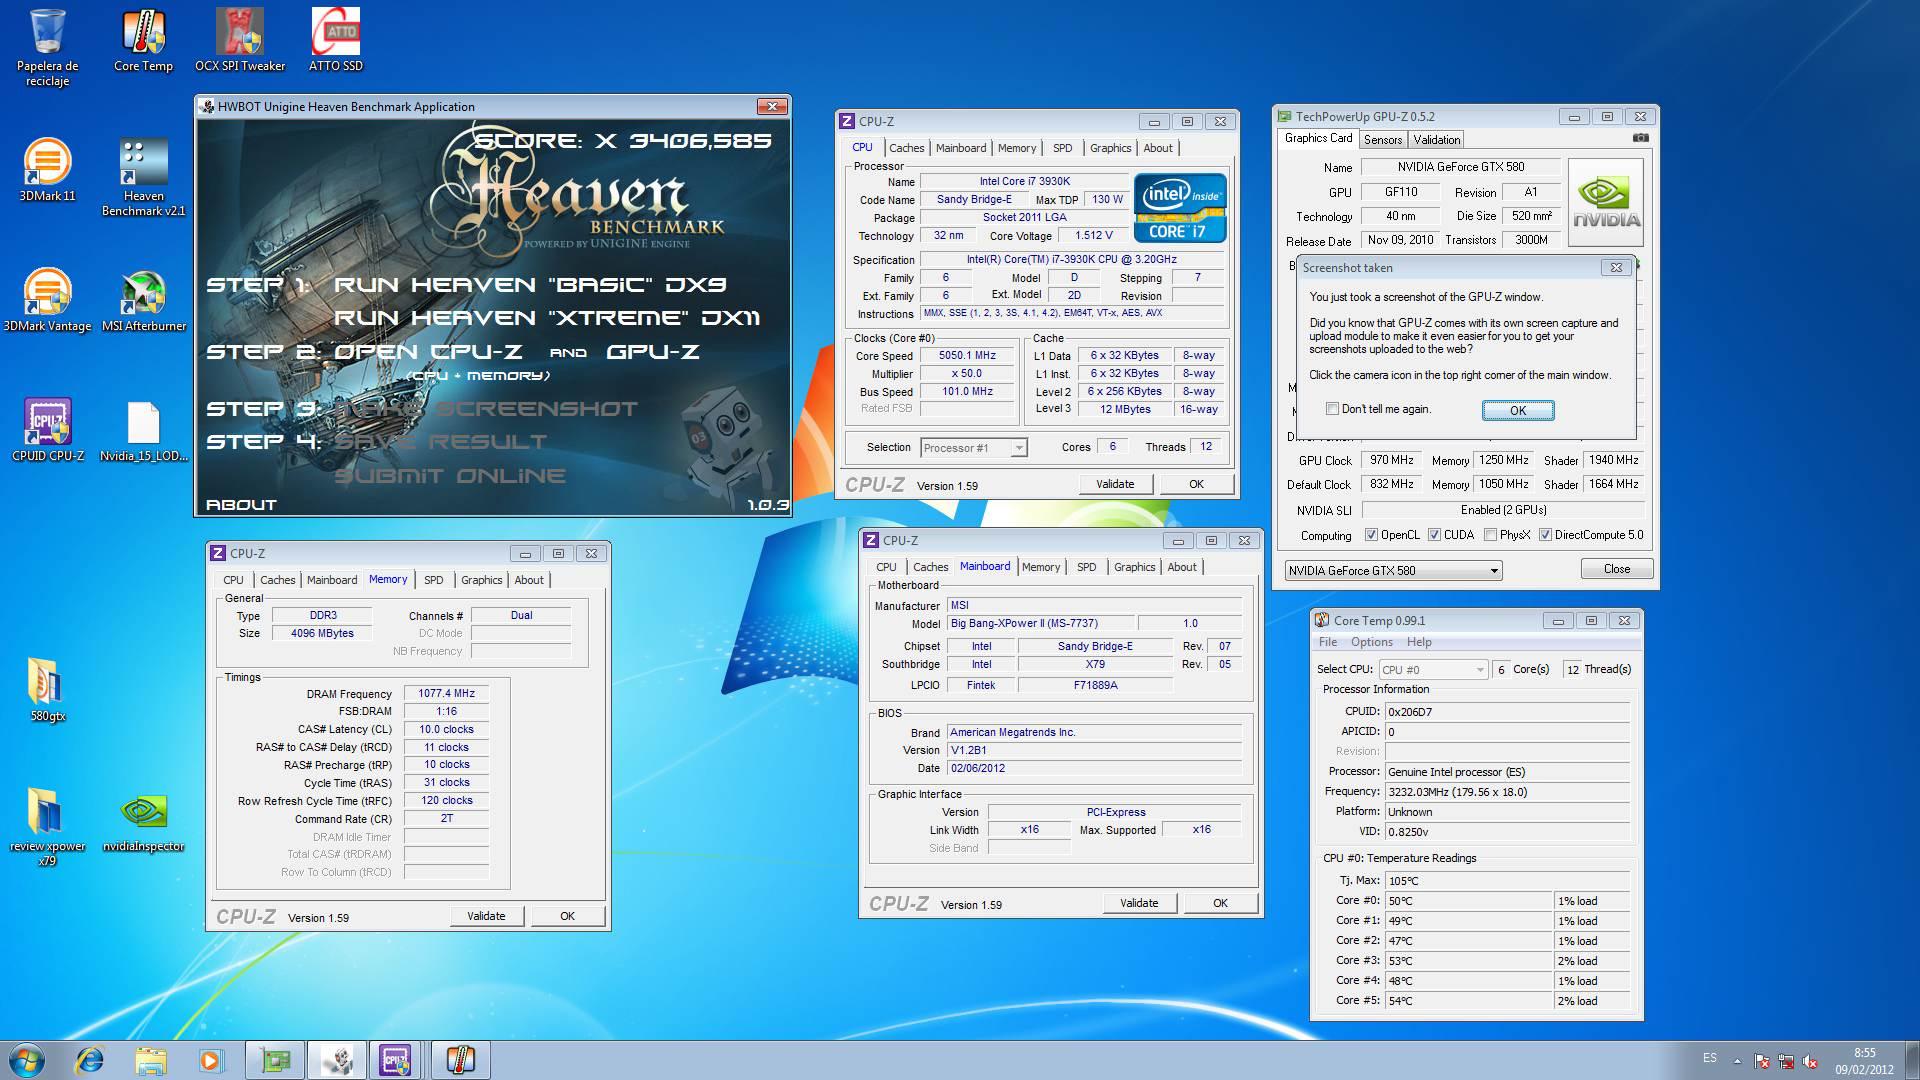Open the Core Temp desktop shortcut

point(143,42)
